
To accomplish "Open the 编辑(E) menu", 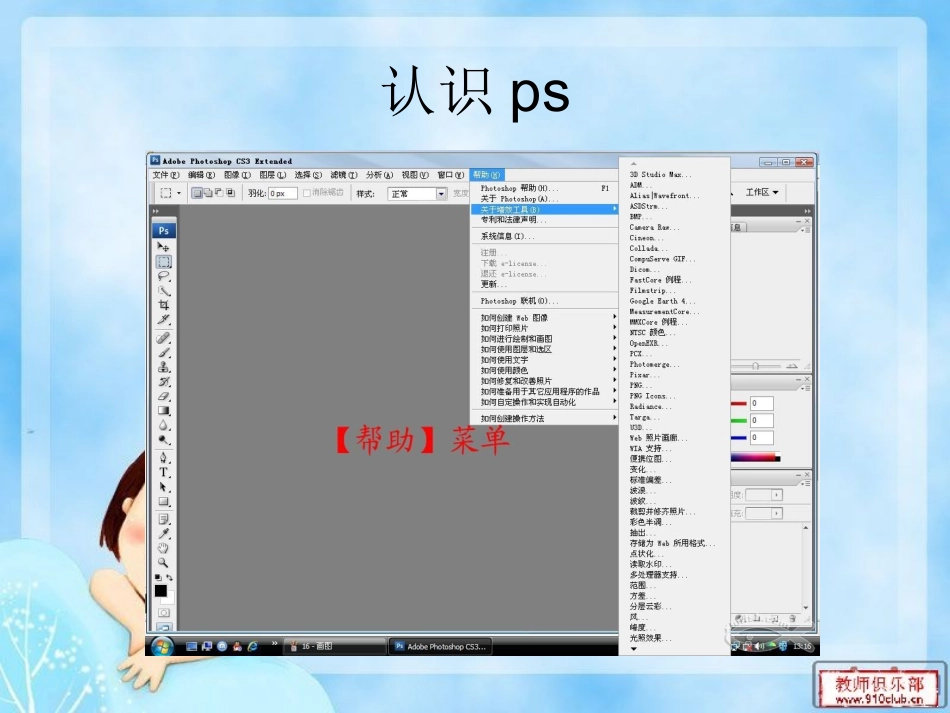I will tap(201, 175).
